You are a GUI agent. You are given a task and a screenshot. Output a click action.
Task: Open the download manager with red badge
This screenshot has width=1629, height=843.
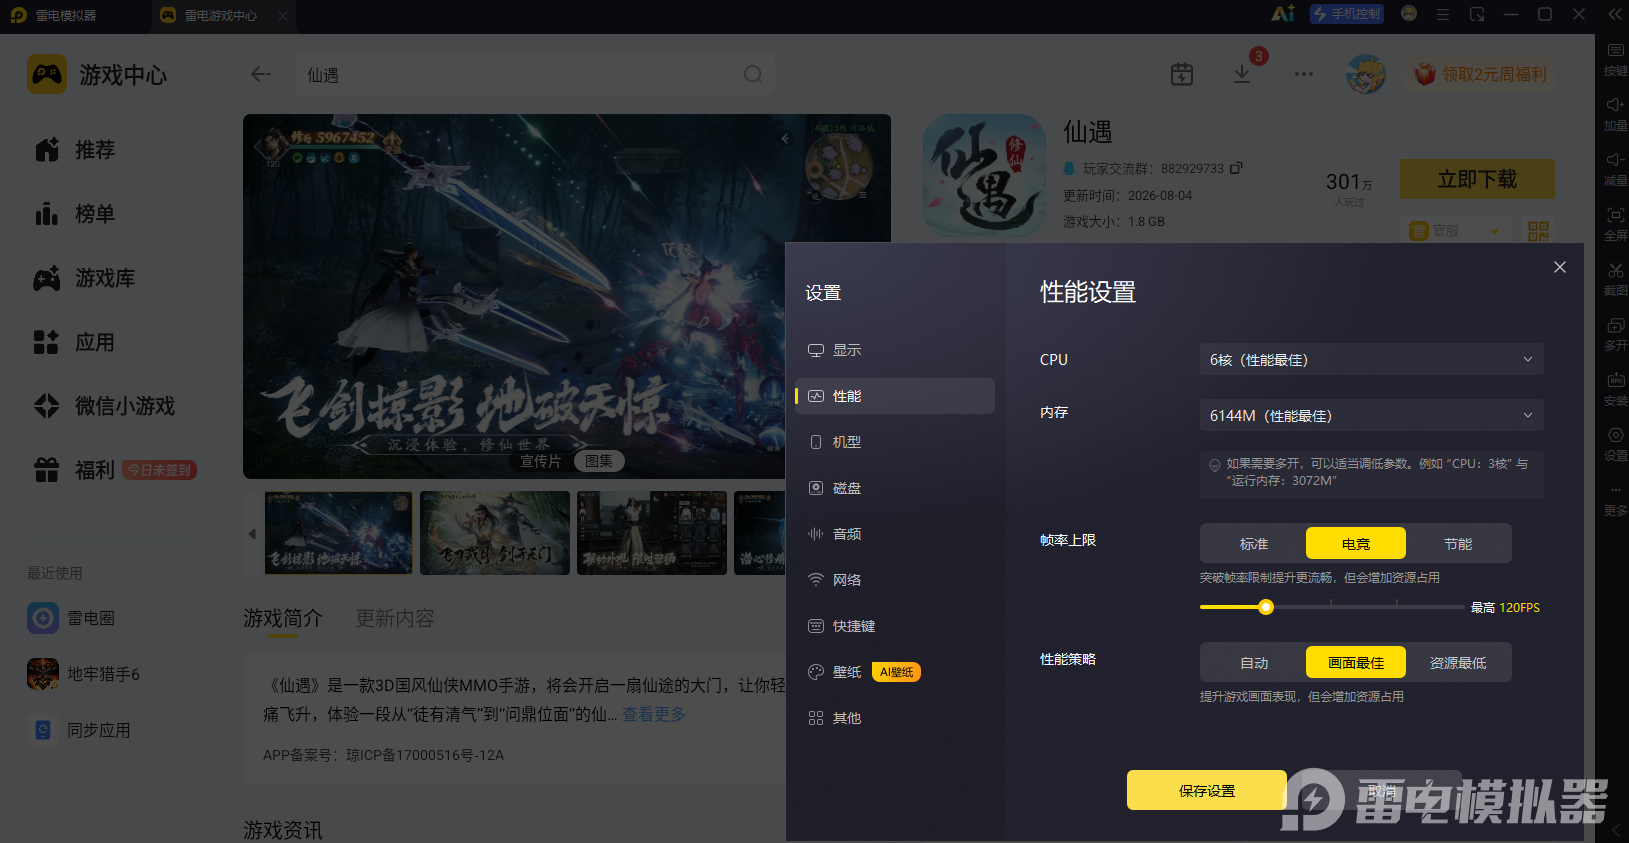click(1242, 74)
